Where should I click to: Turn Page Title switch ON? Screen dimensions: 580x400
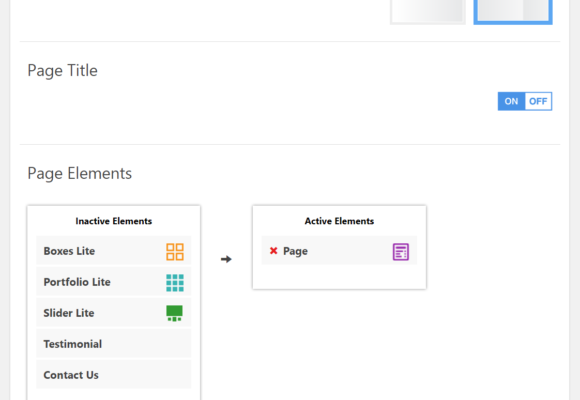coord(511,101)
